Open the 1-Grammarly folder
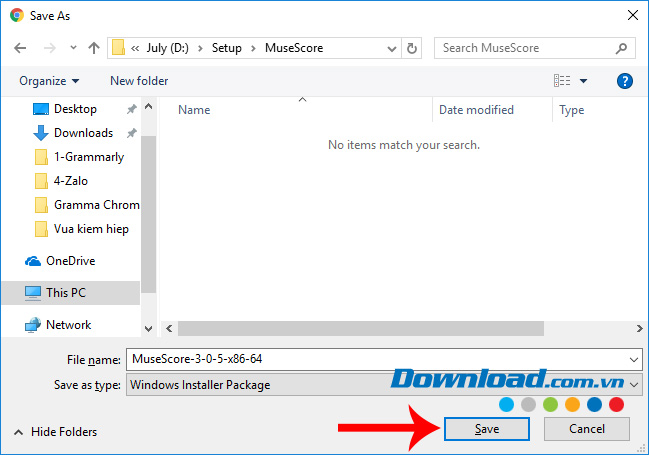Screen dimensions: 649x455 pyautogui.click(x=89, y=157)
